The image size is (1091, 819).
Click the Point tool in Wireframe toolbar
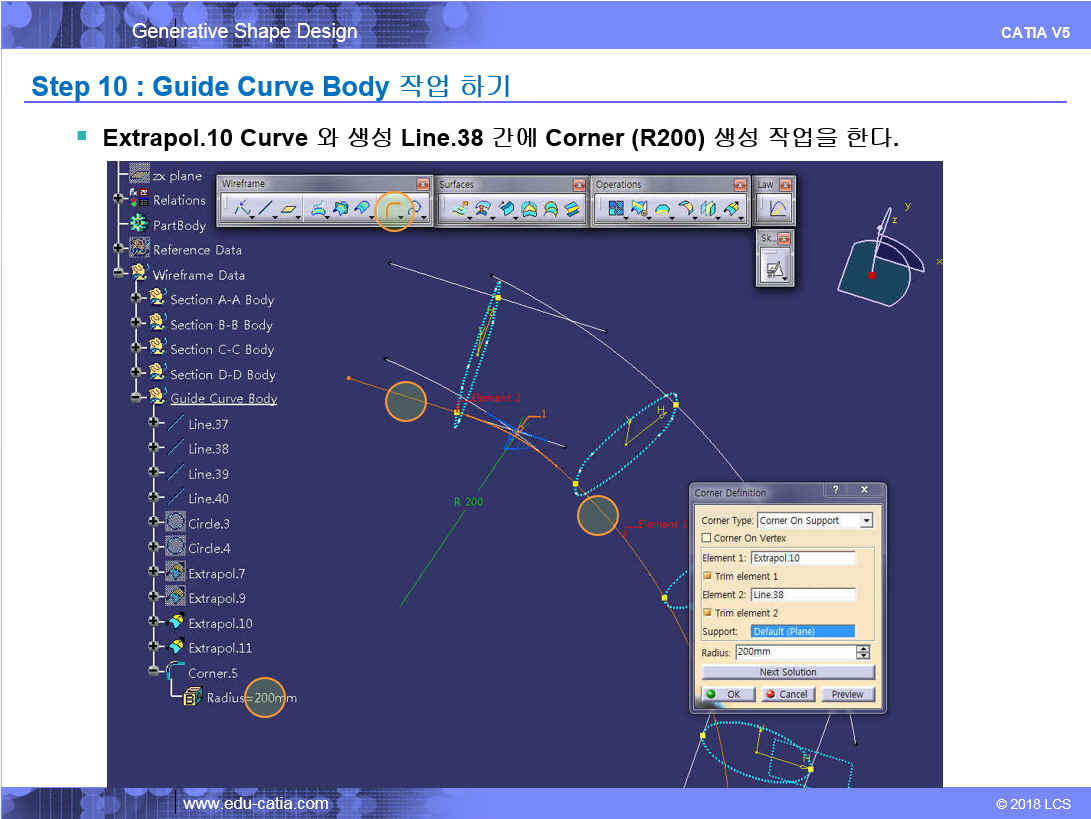[240, 209]
